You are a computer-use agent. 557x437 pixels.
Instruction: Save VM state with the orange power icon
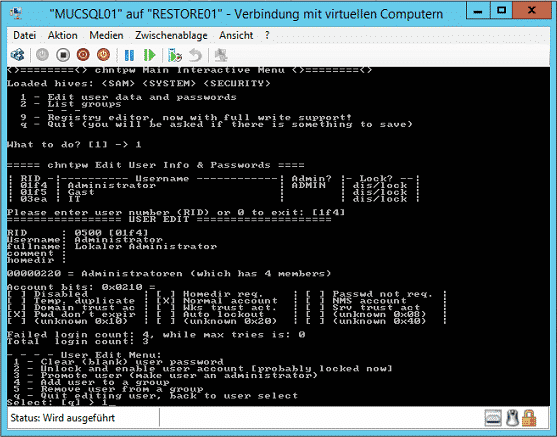(103, 55)
